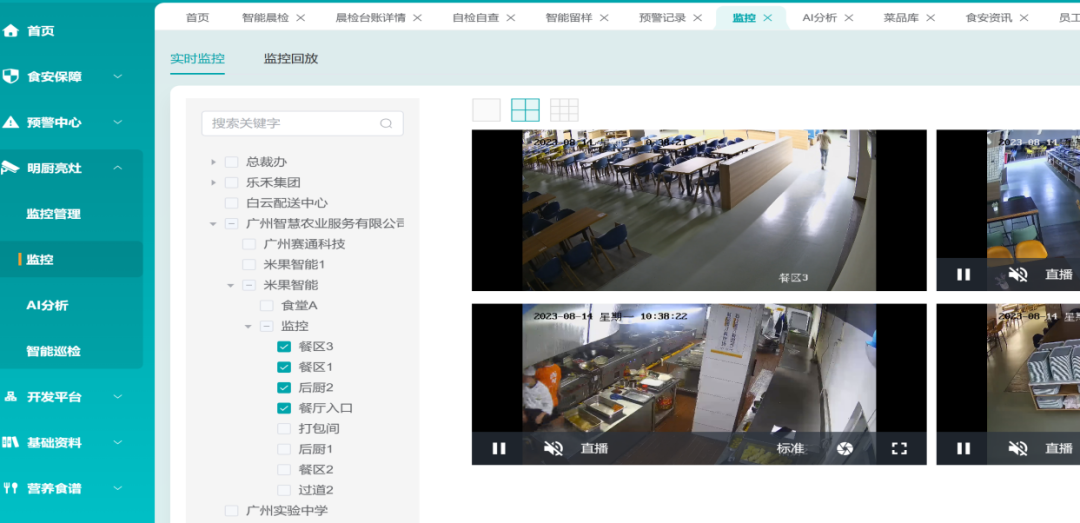
Task: Expand the 总裁办 tree node
Action: click(214, 162)
